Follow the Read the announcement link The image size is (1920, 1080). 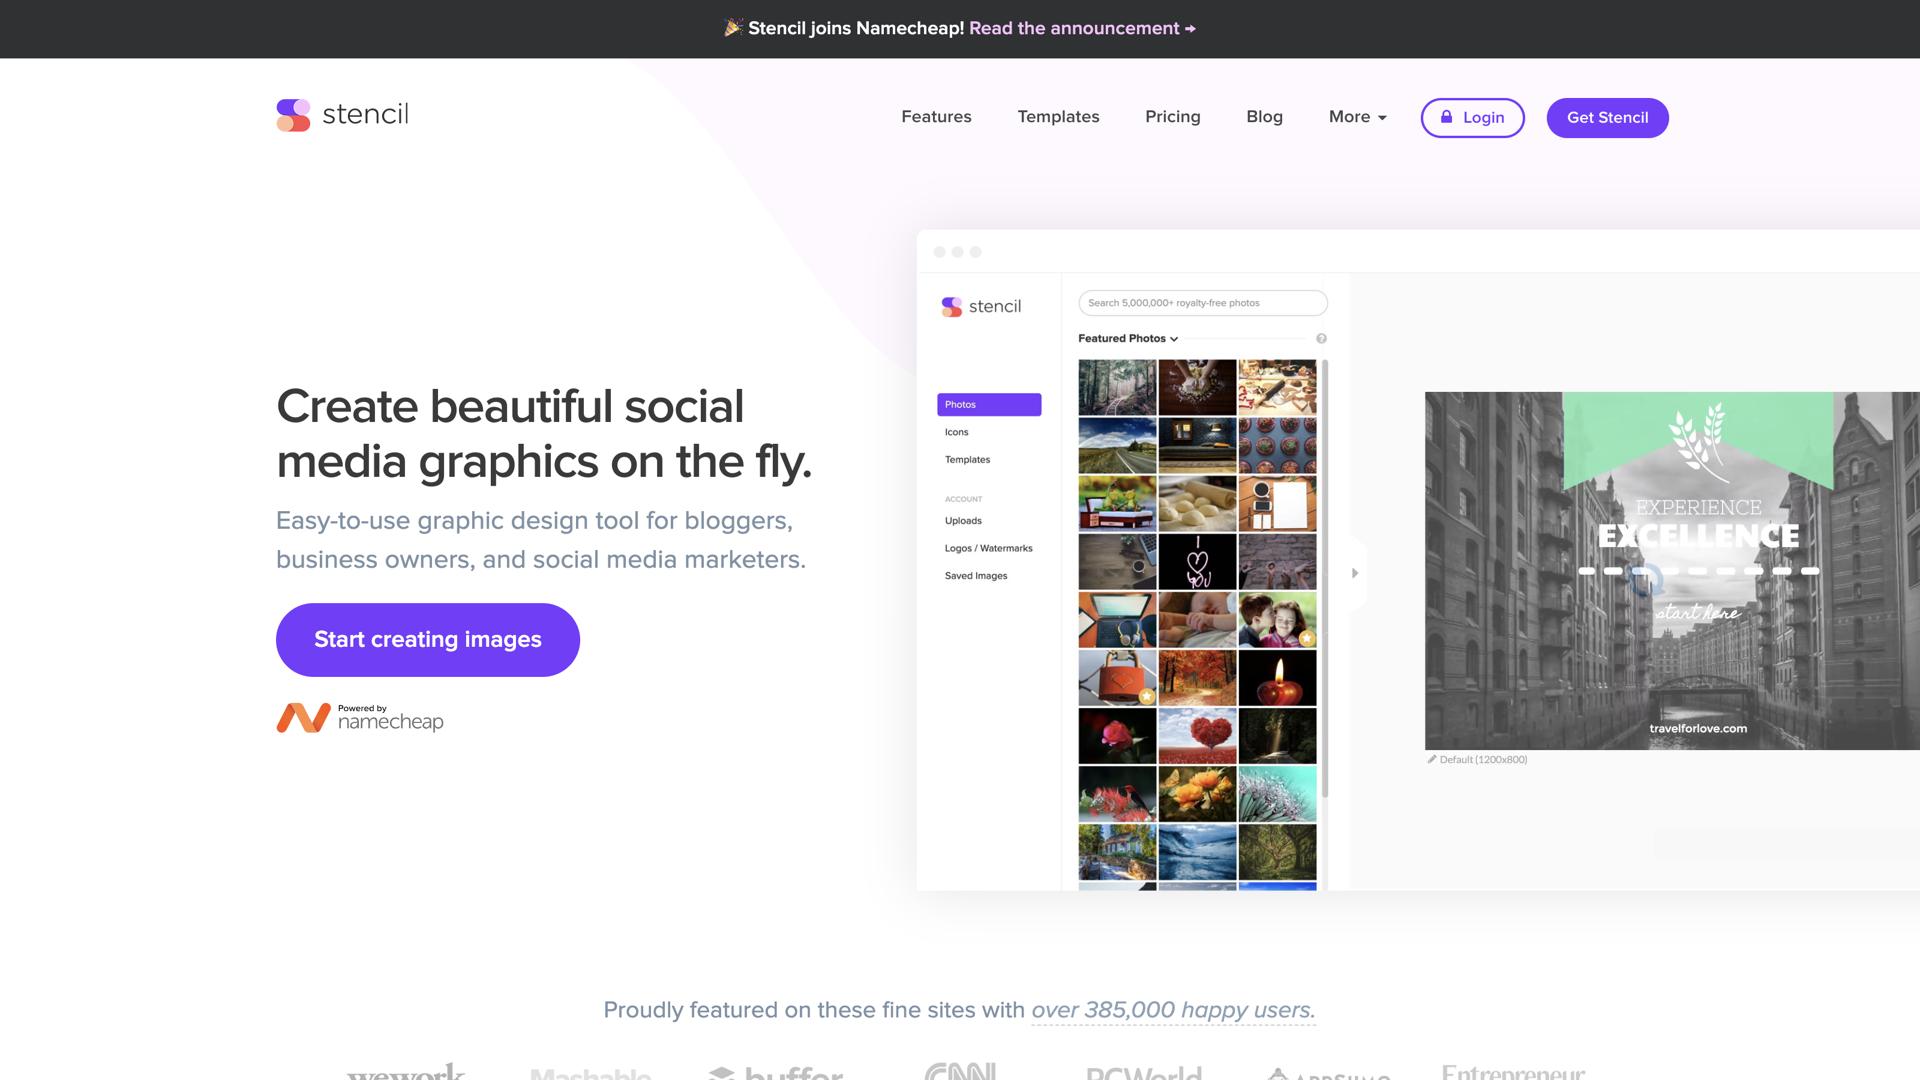[x=1082, y=28]
